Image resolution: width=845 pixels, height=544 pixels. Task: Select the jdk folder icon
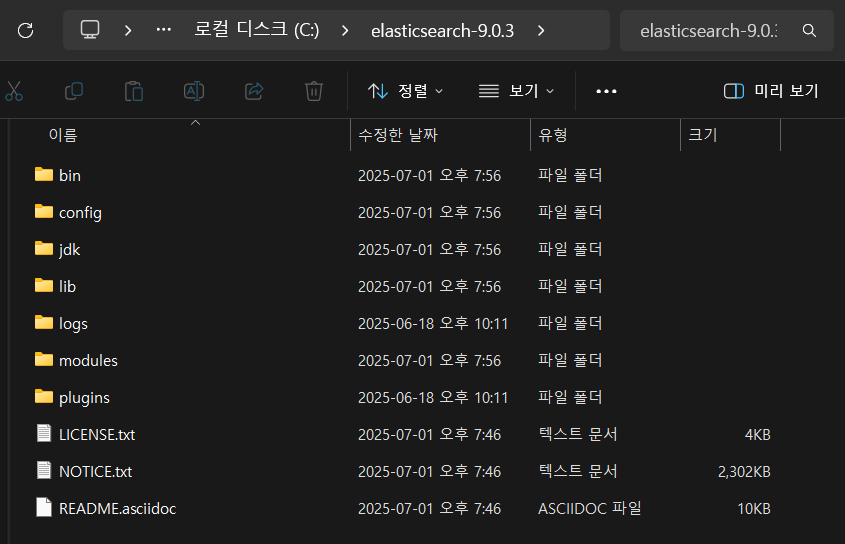44,249
